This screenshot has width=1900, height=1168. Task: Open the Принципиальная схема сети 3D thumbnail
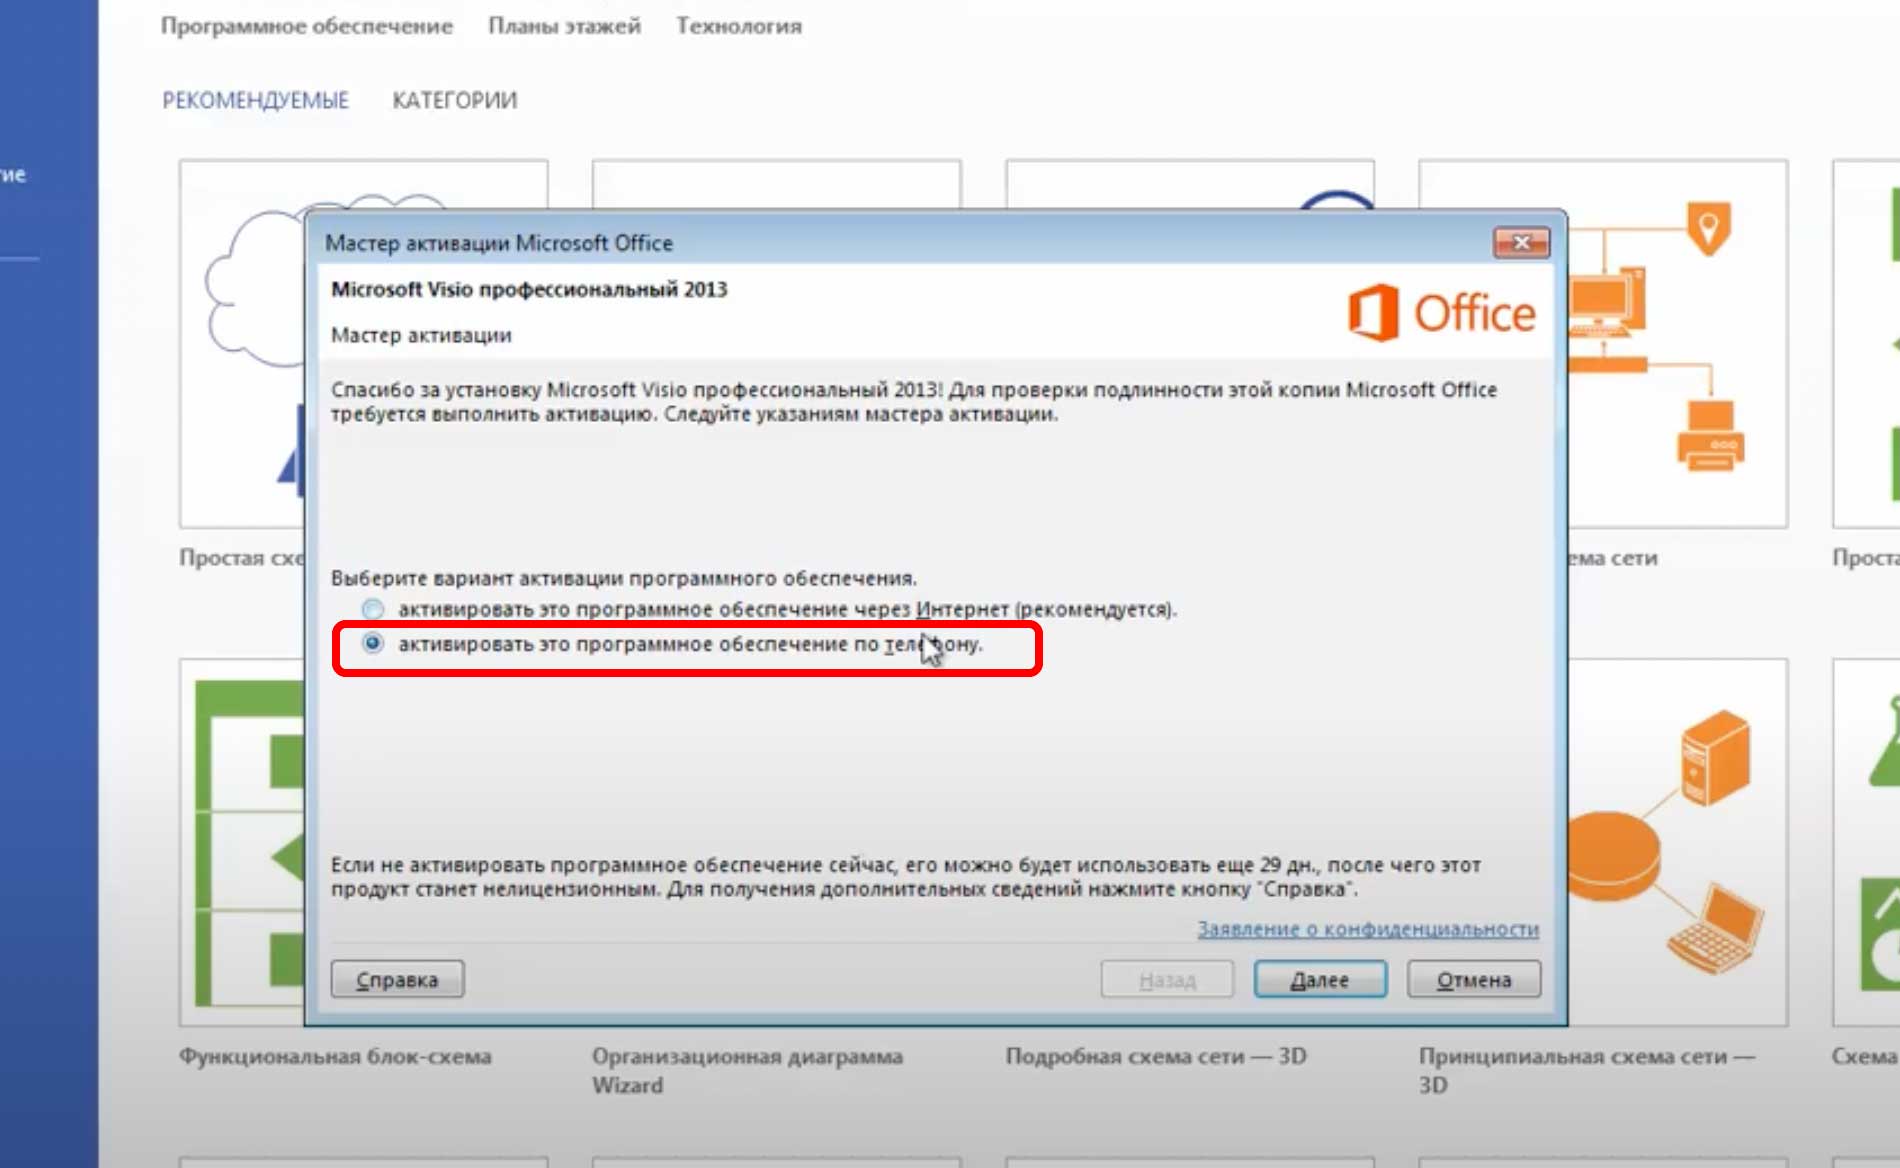(1678, 842)
